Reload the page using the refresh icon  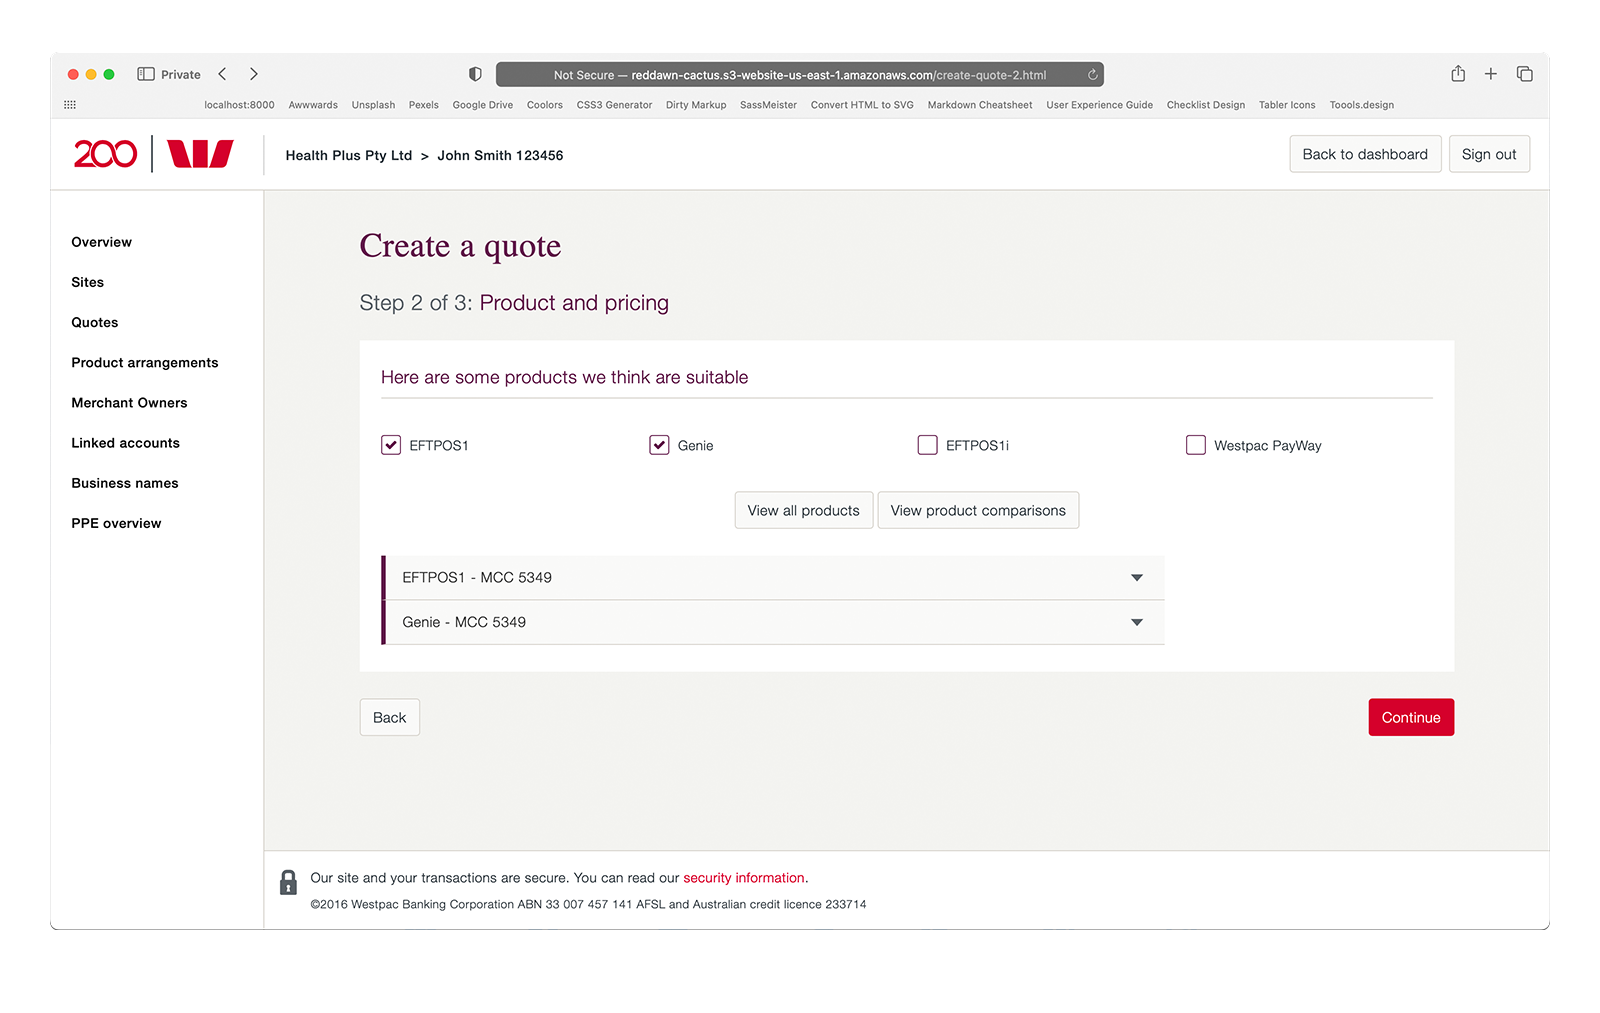(x=1092, y=75)
